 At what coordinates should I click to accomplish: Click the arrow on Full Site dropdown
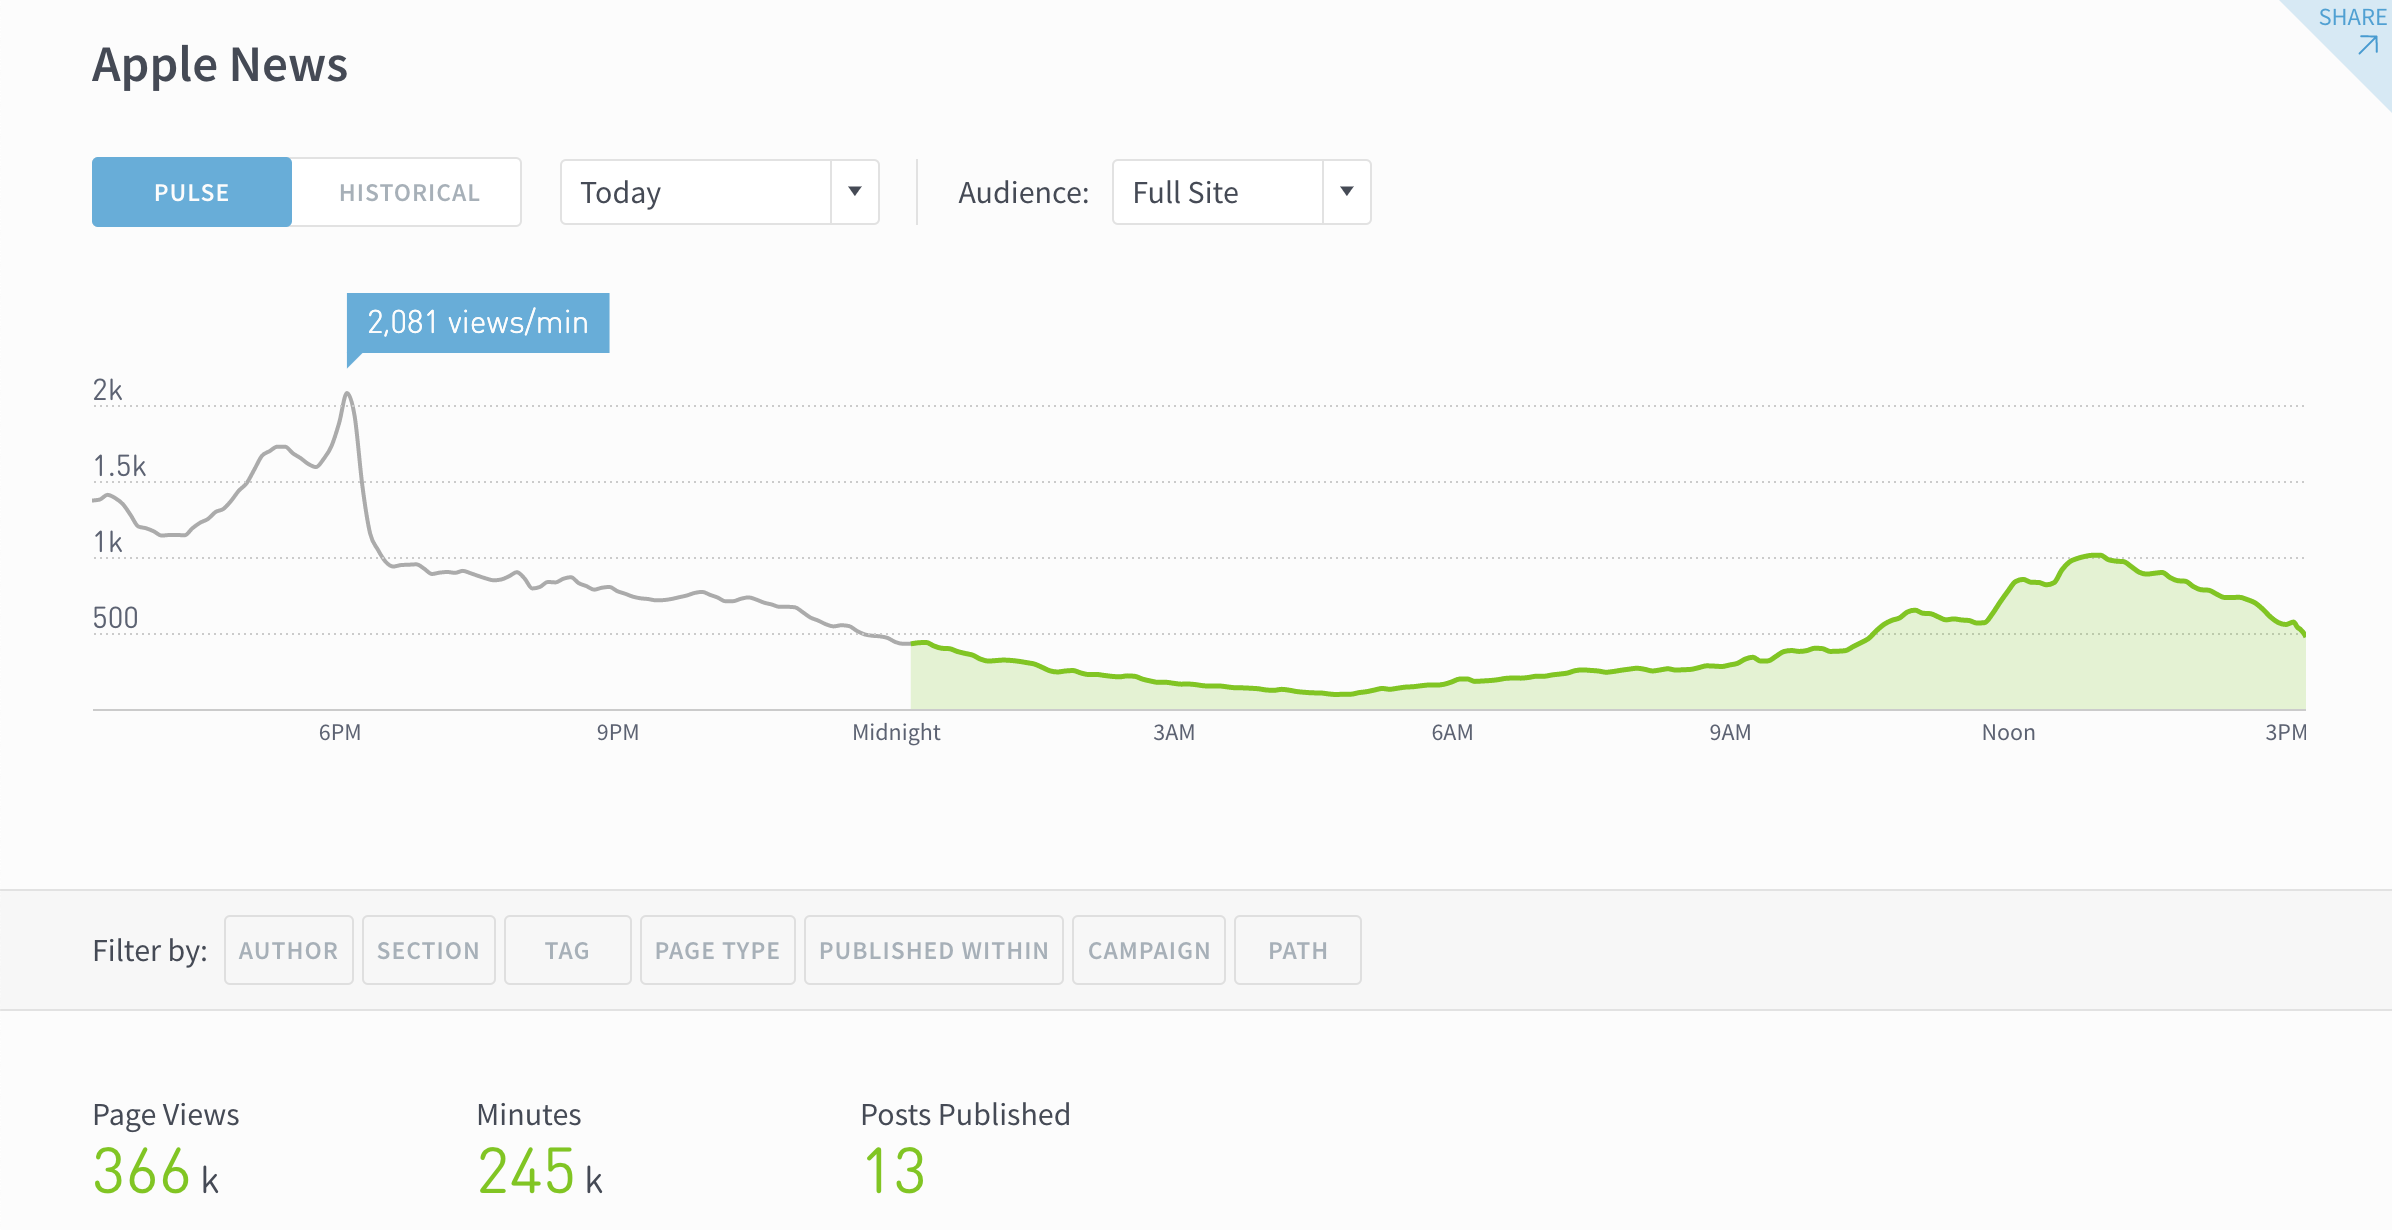click(x=1347, y=192)
